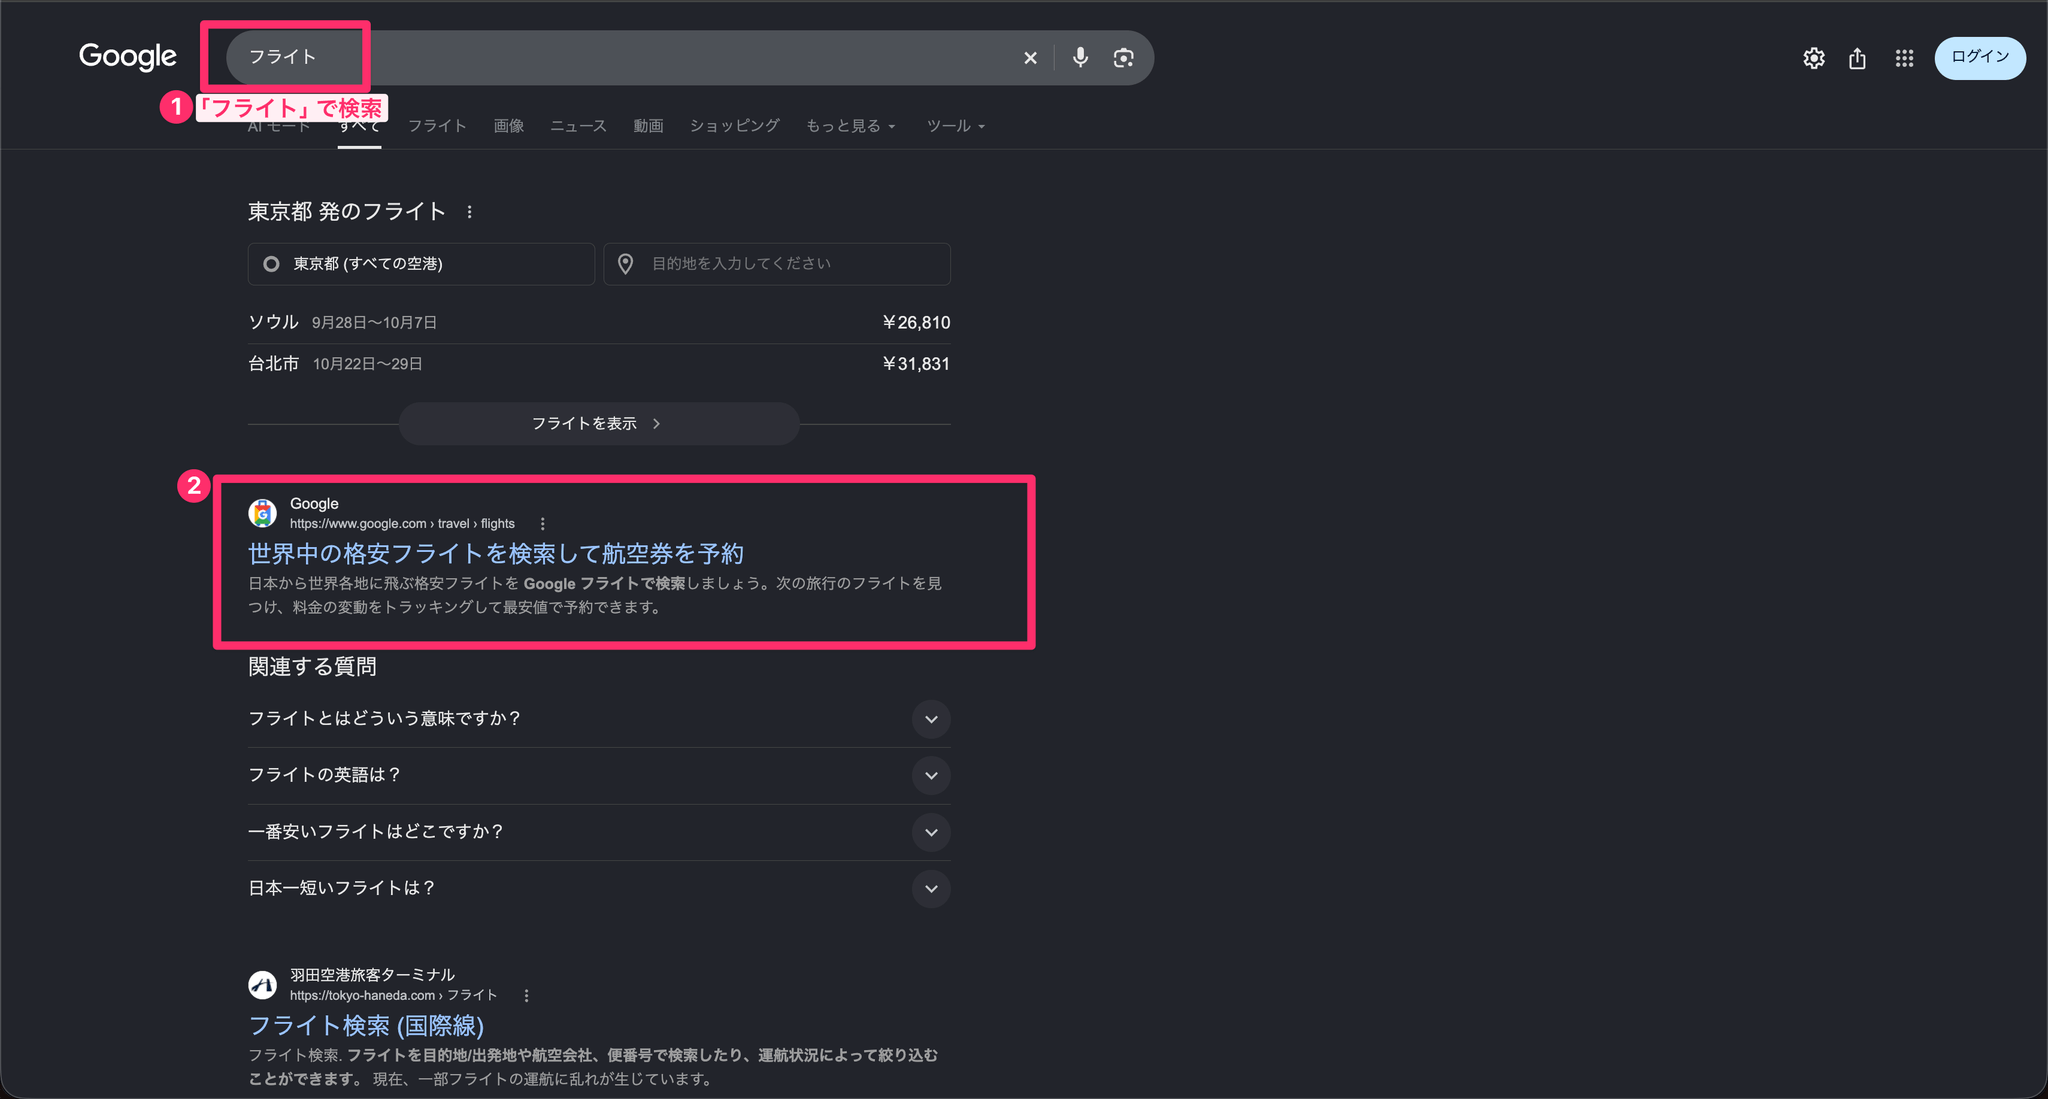The height and width of the screenshot is (1099, 2048).
Task: Click the search box containing フライト
Action: (690, 58)
